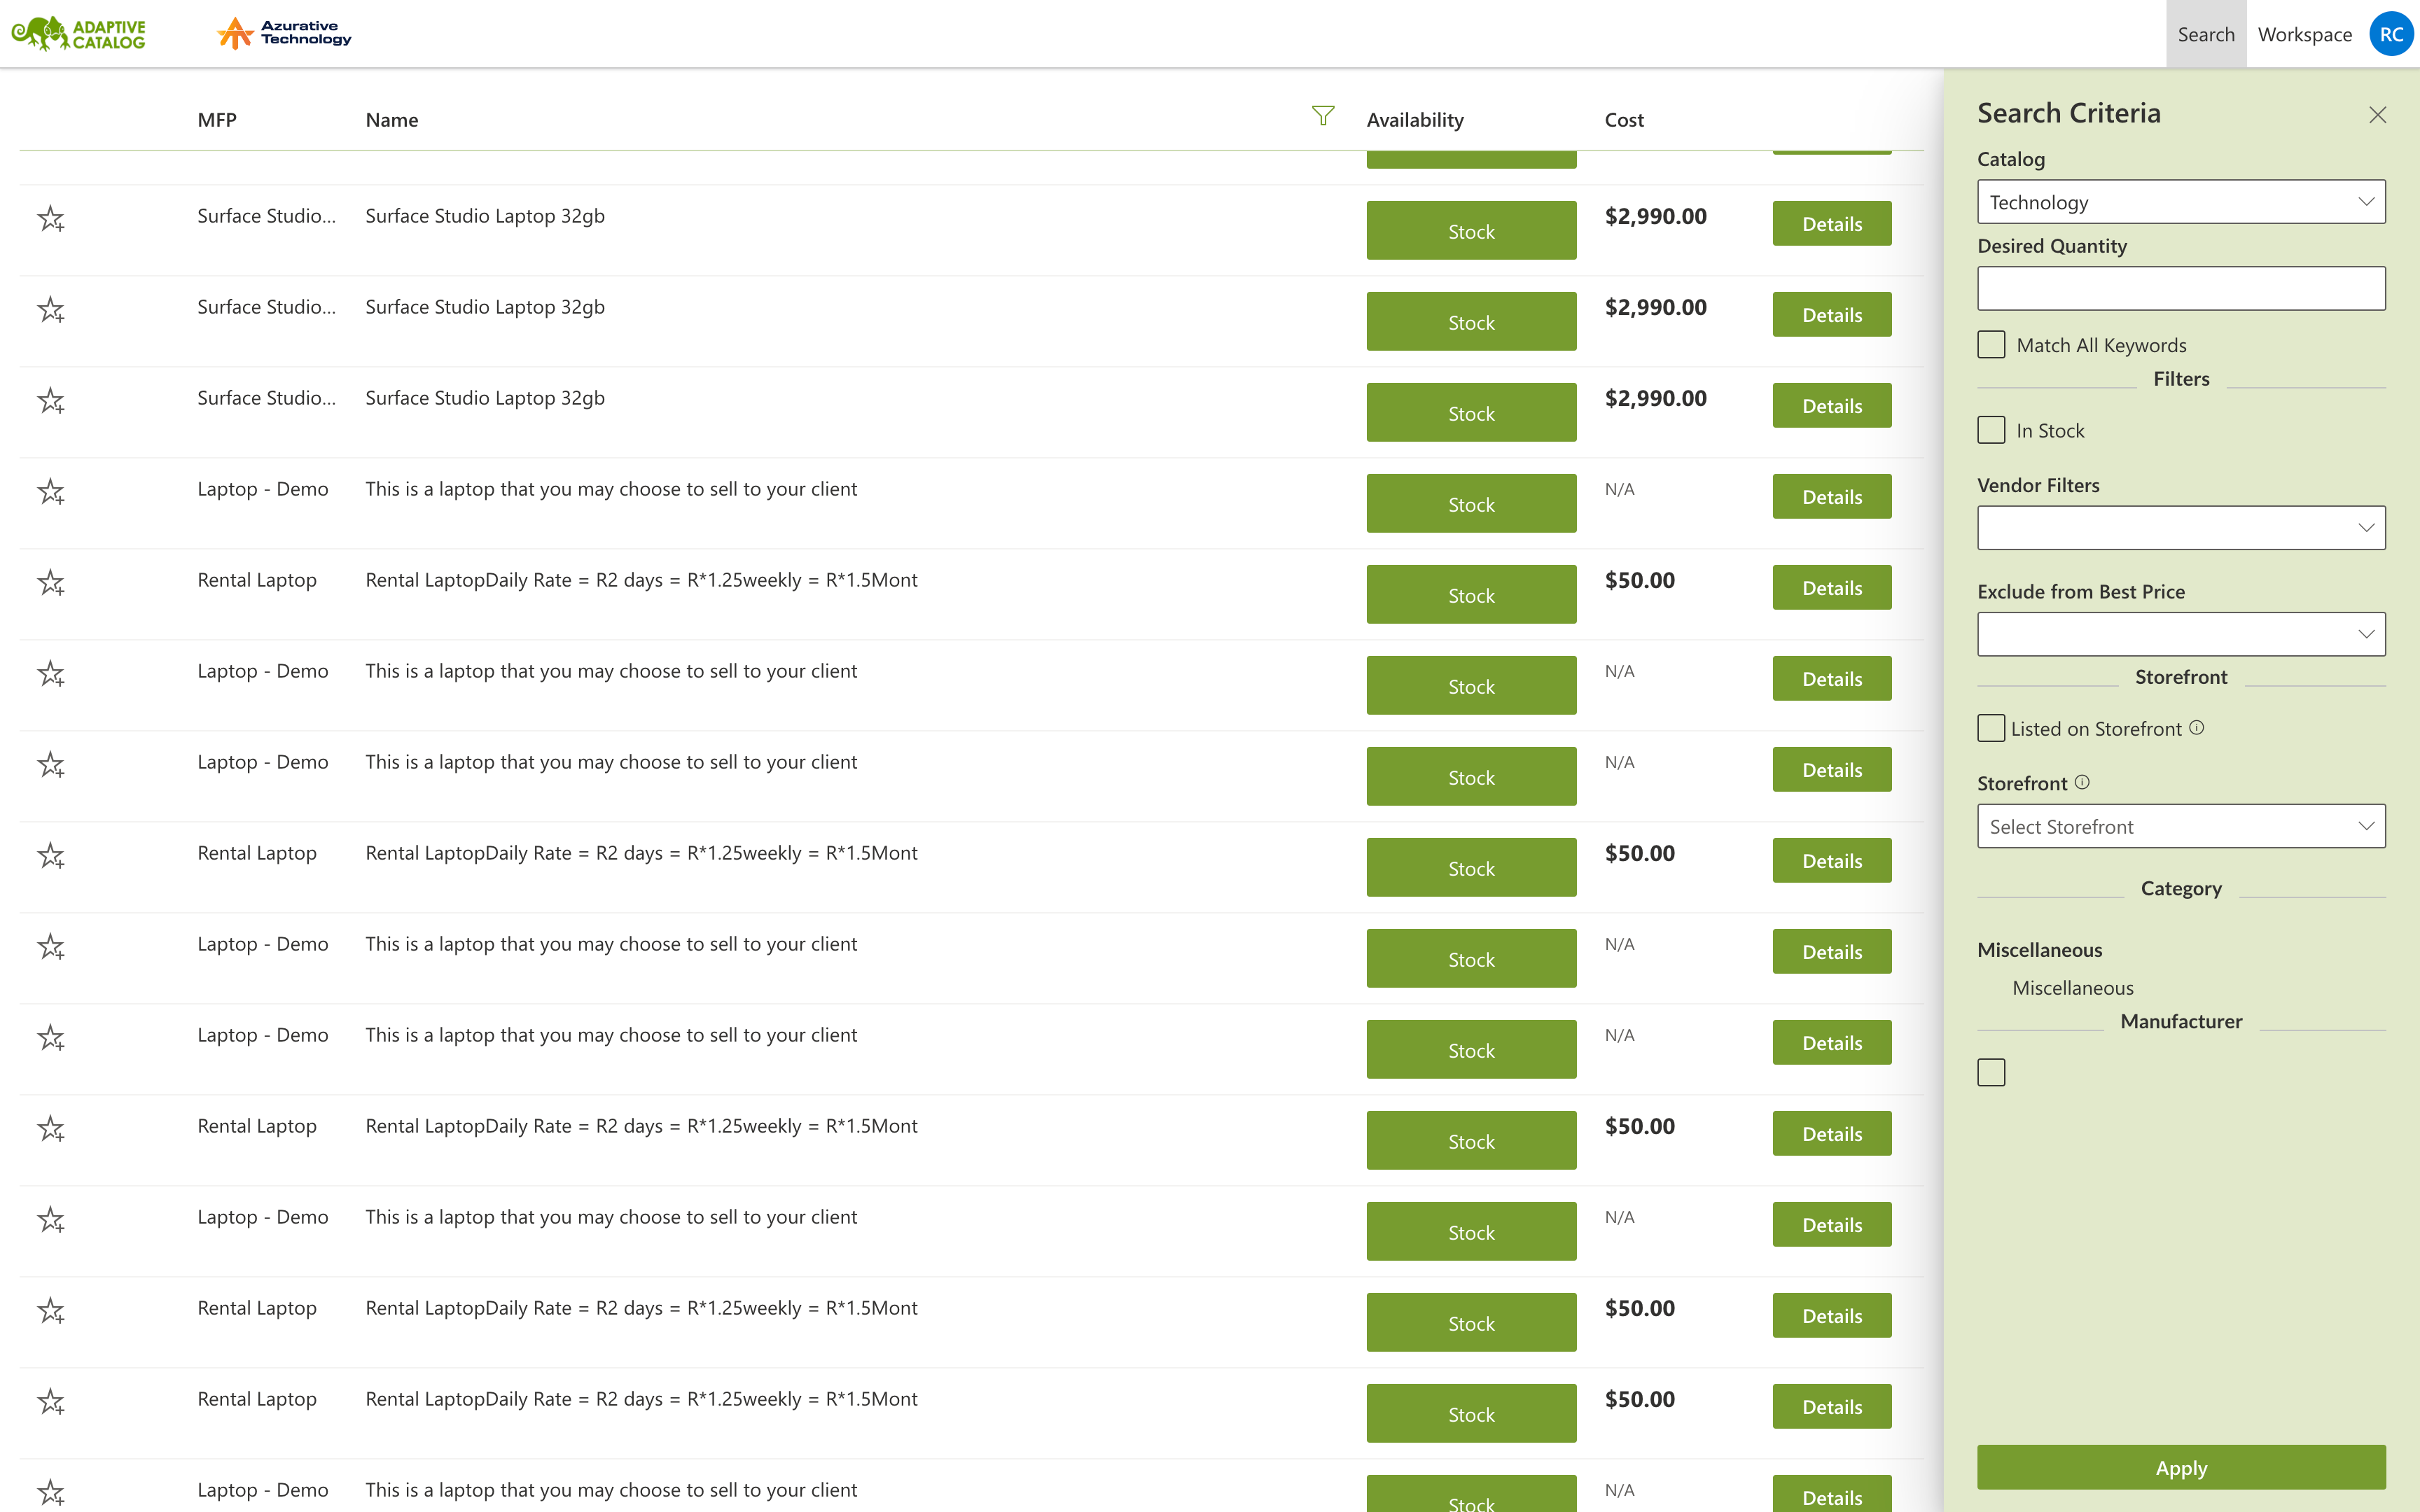The image size is (2420, 1512).
Task: Star the last fully visible Rental Laptop row
Action: click(x=51, y=1401)
